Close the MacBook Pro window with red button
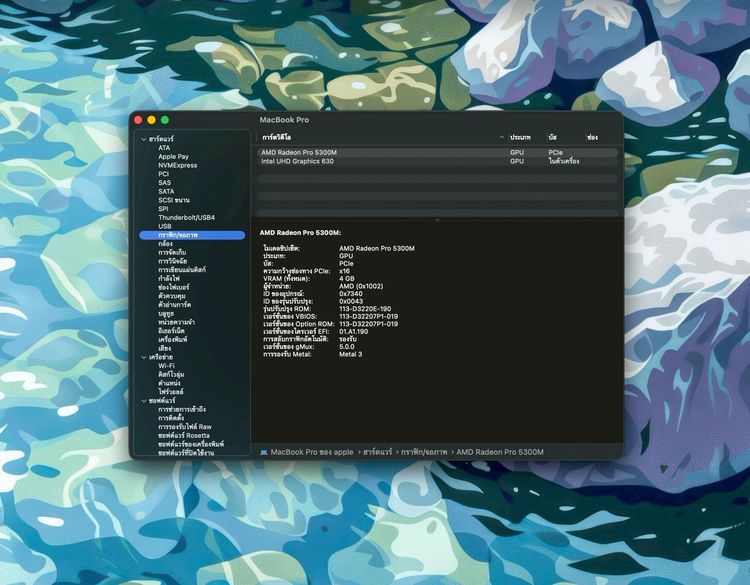Image resolution: width=750 pixels, height=585 pixels. 138,120
